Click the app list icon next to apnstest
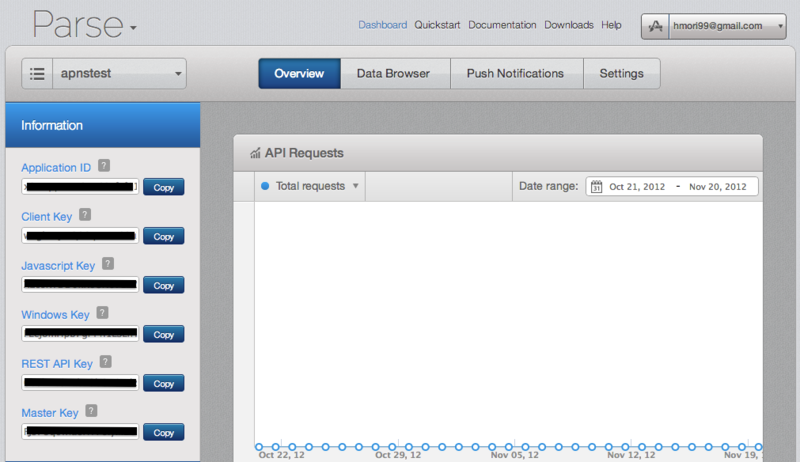 pos(37,73)
